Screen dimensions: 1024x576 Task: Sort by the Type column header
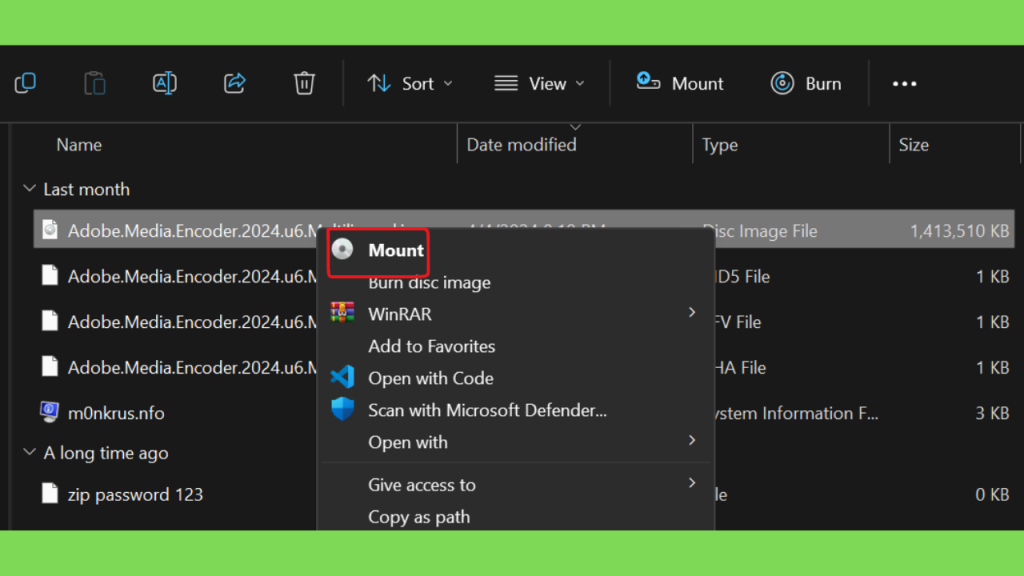720,144
